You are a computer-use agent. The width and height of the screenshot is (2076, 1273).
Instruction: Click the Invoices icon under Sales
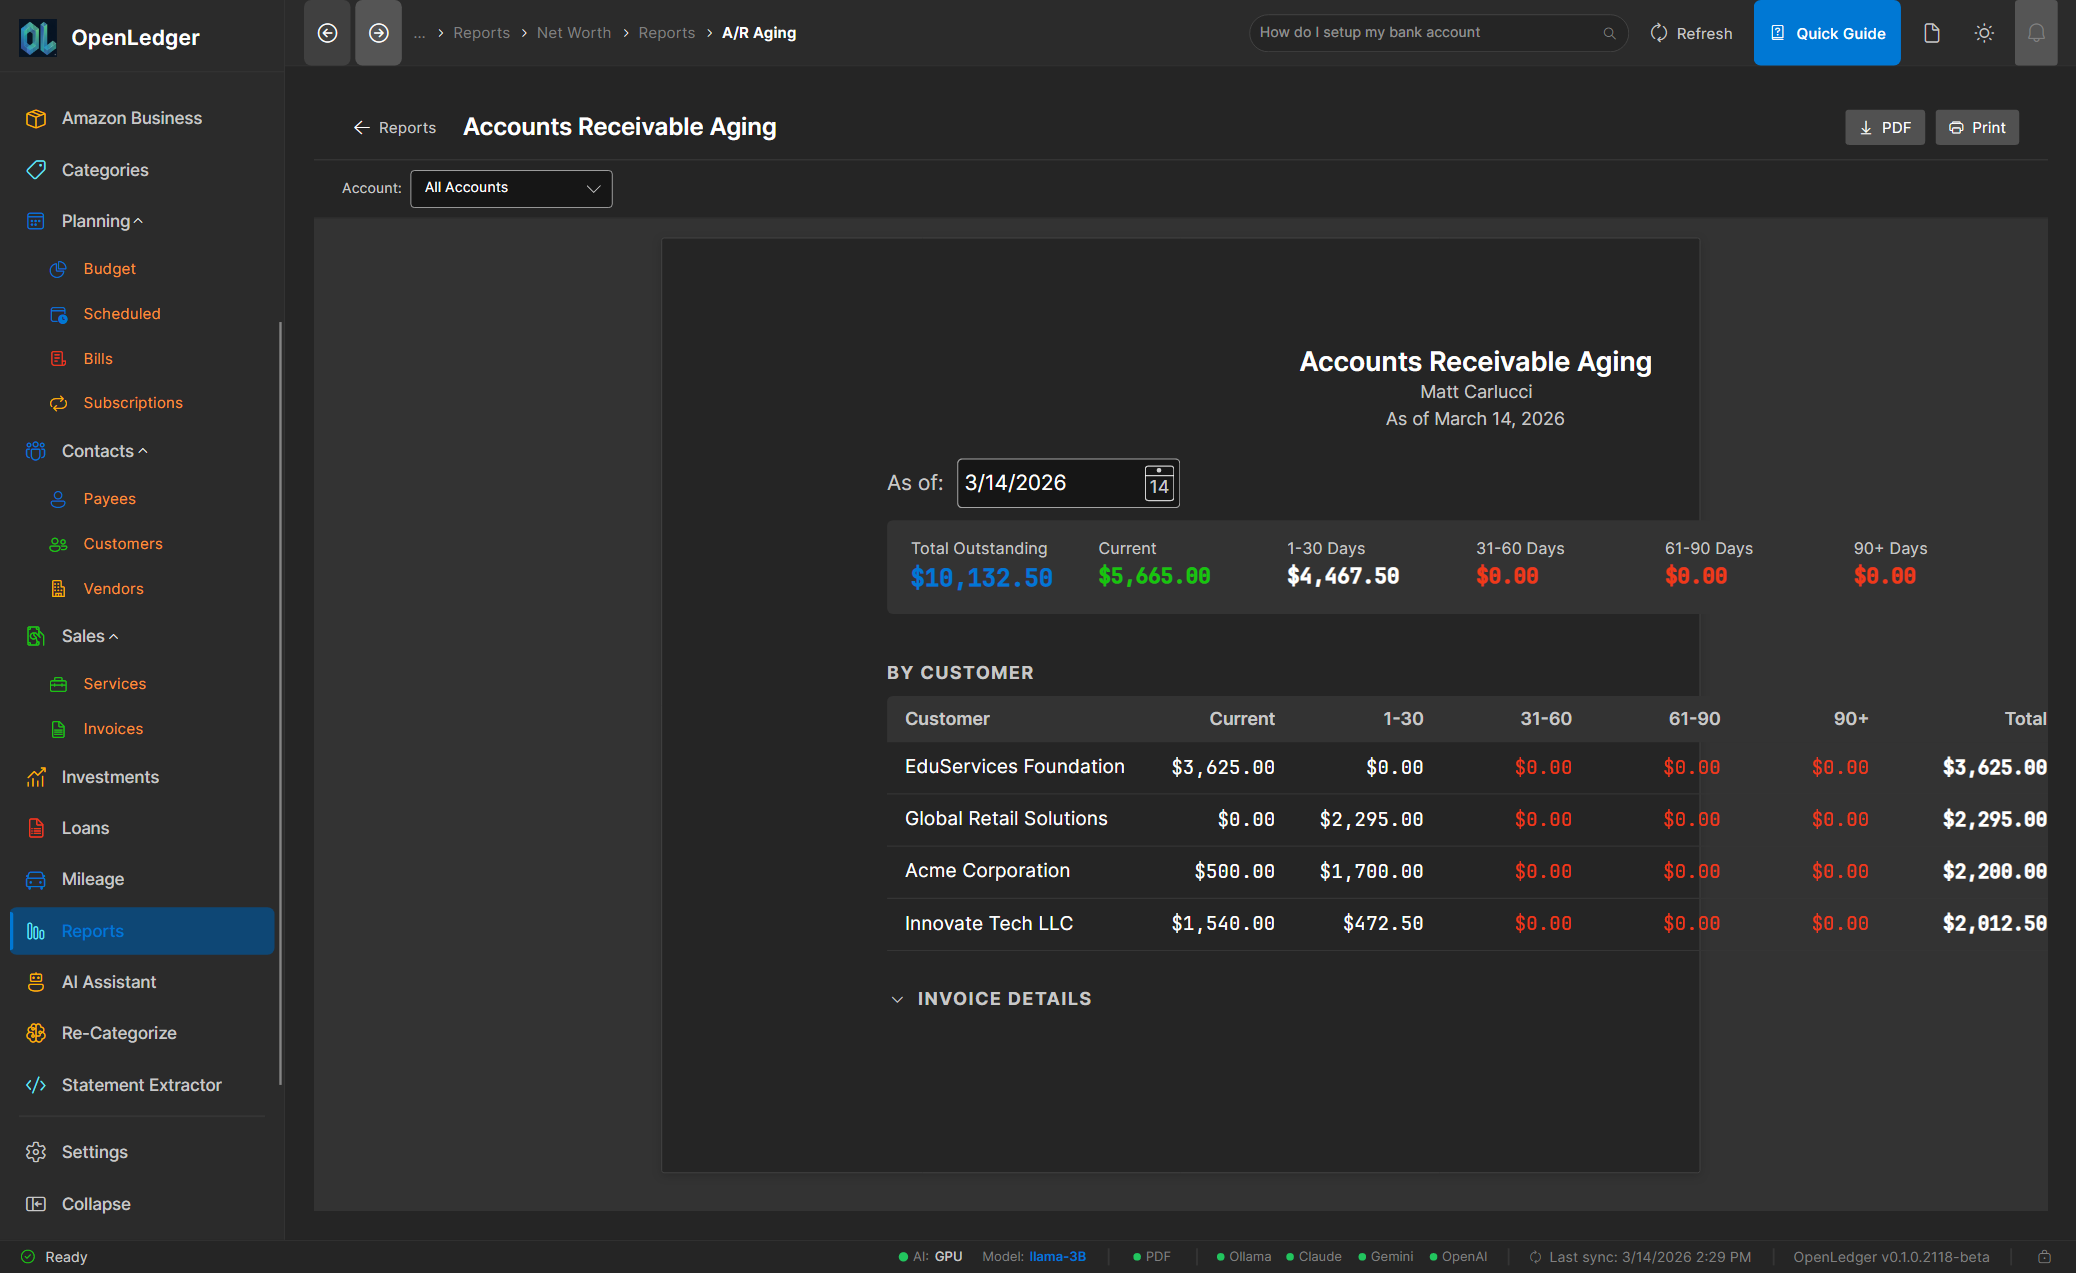(x=59, y=729)
